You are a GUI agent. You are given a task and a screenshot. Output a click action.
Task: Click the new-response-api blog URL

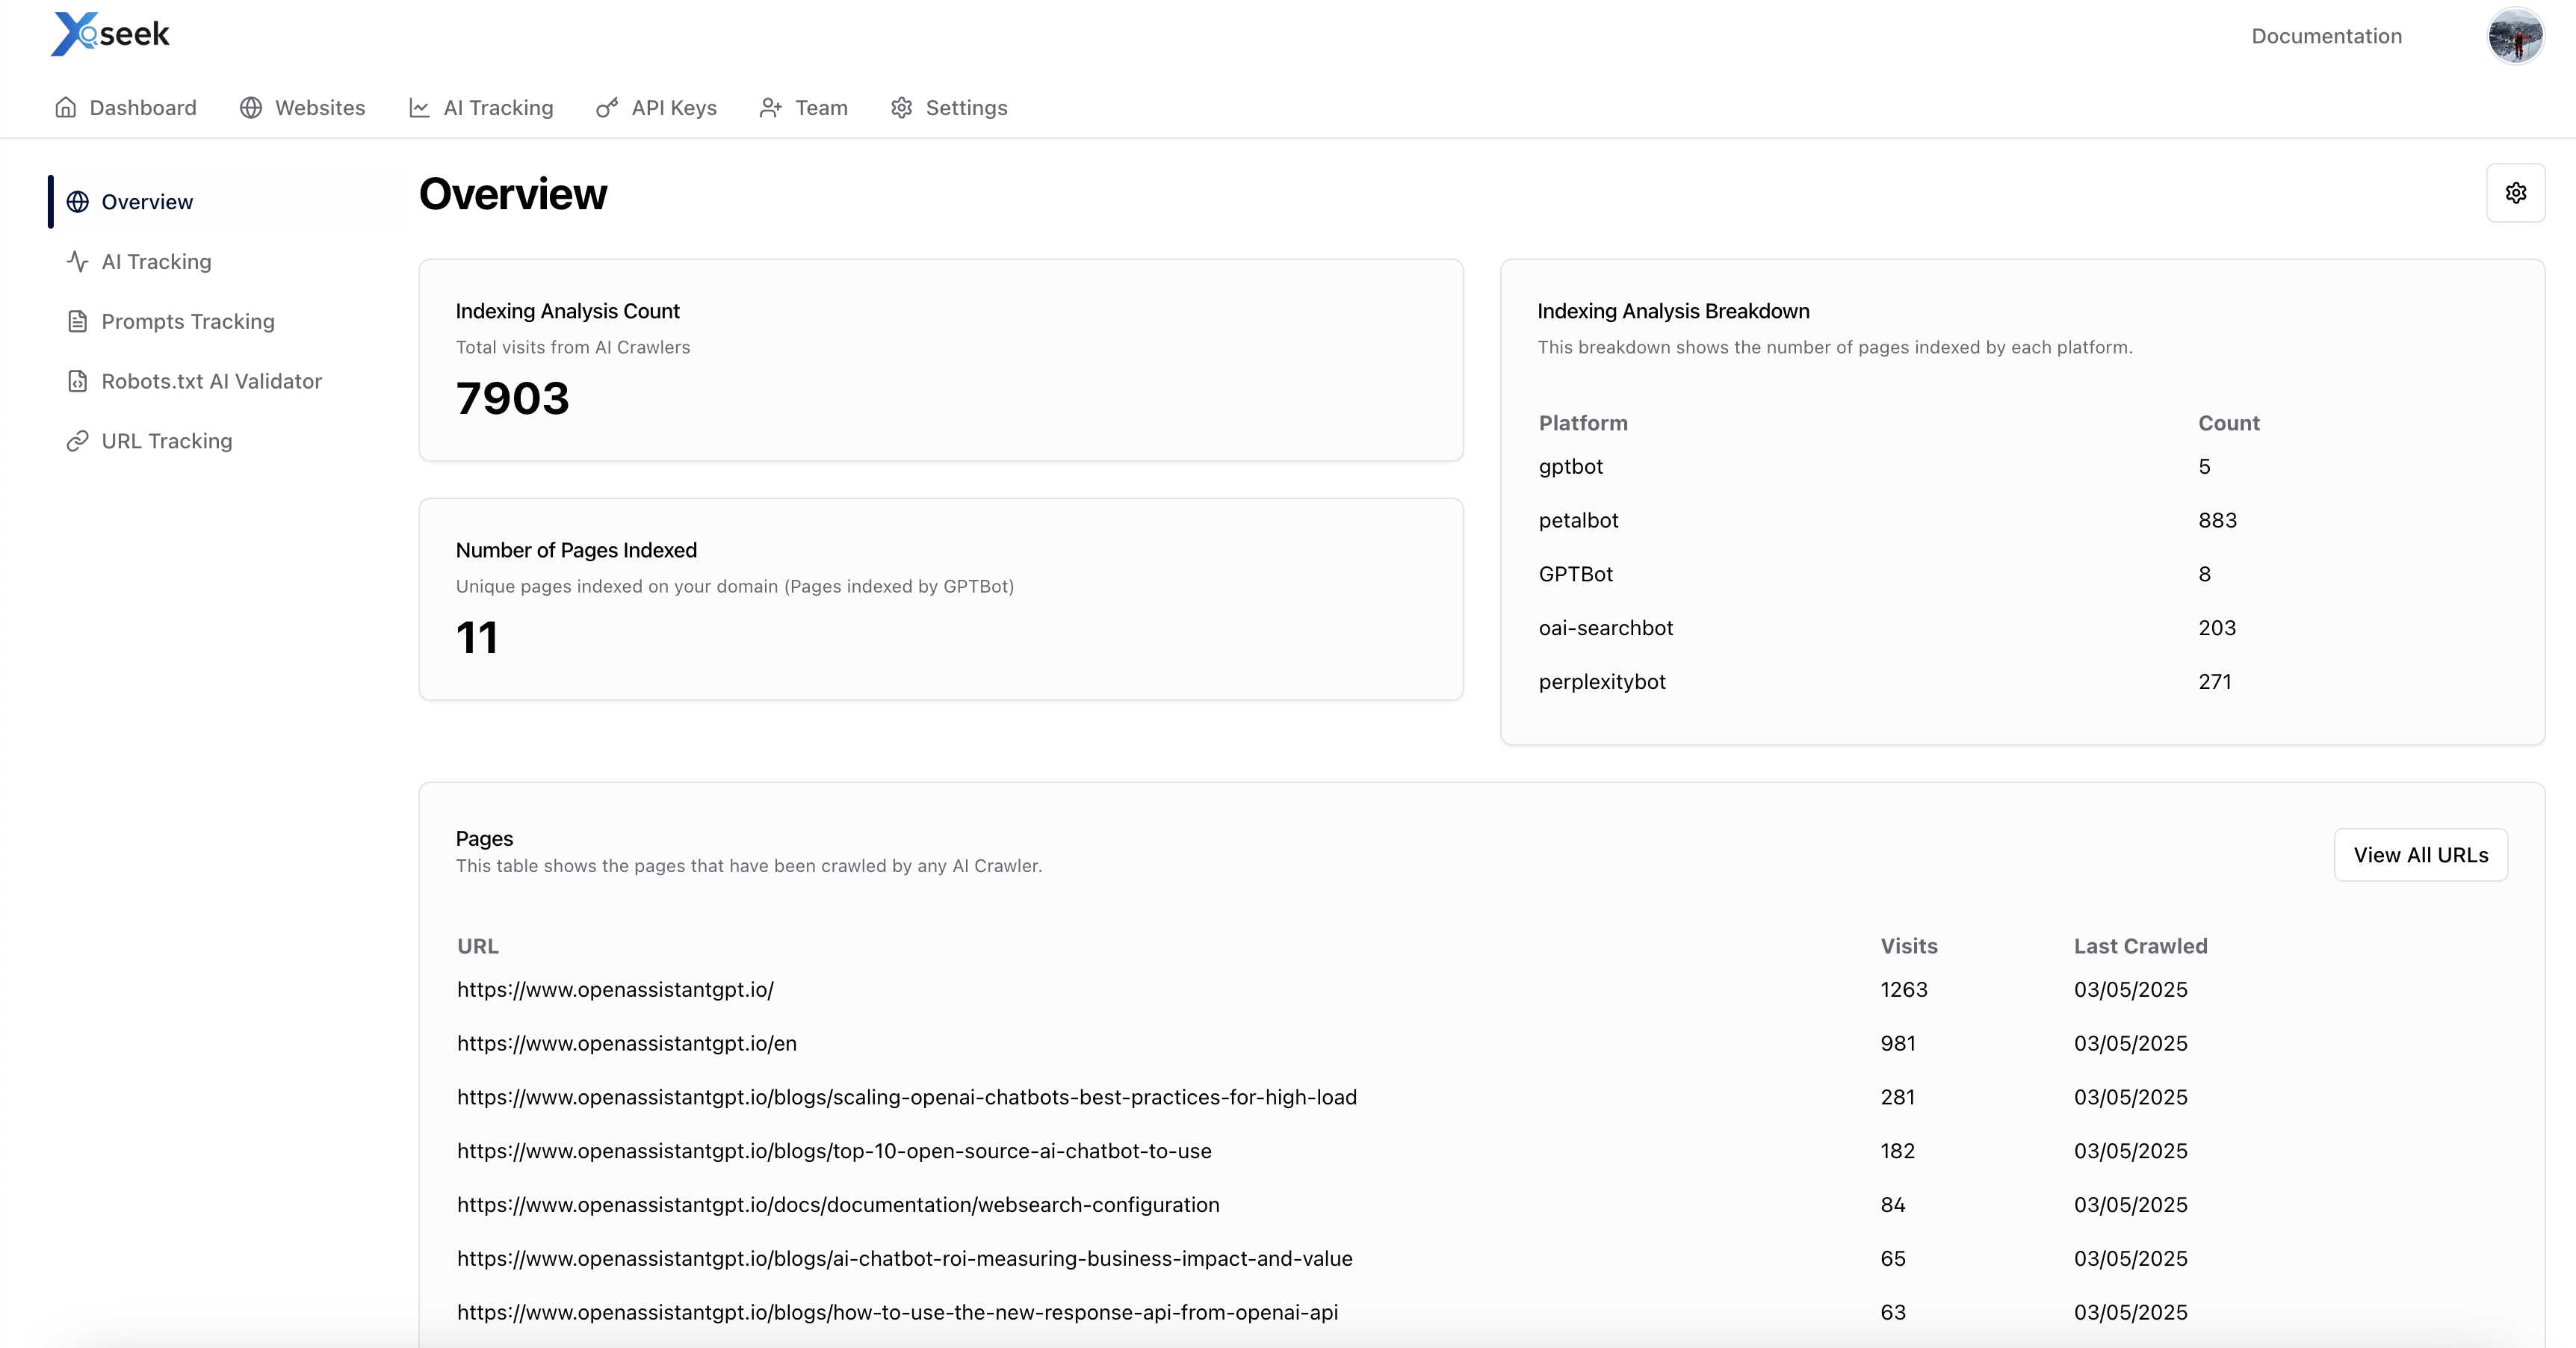point(897,1313)
